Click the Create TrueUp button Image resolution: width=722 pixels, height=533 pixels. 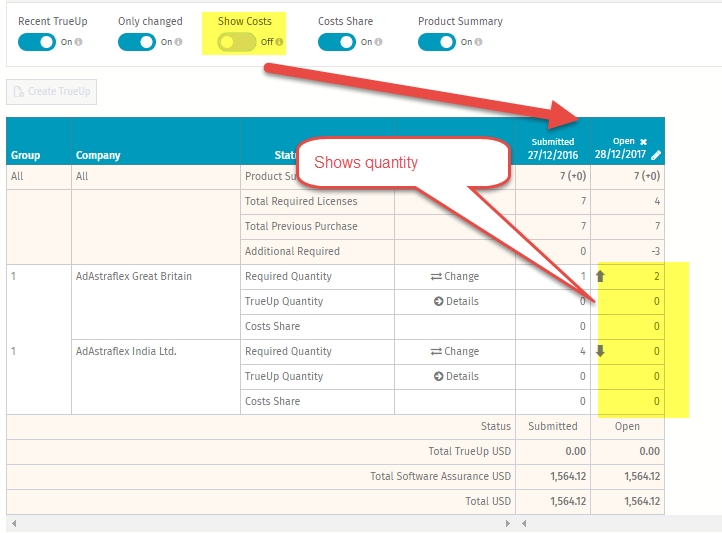52,92
